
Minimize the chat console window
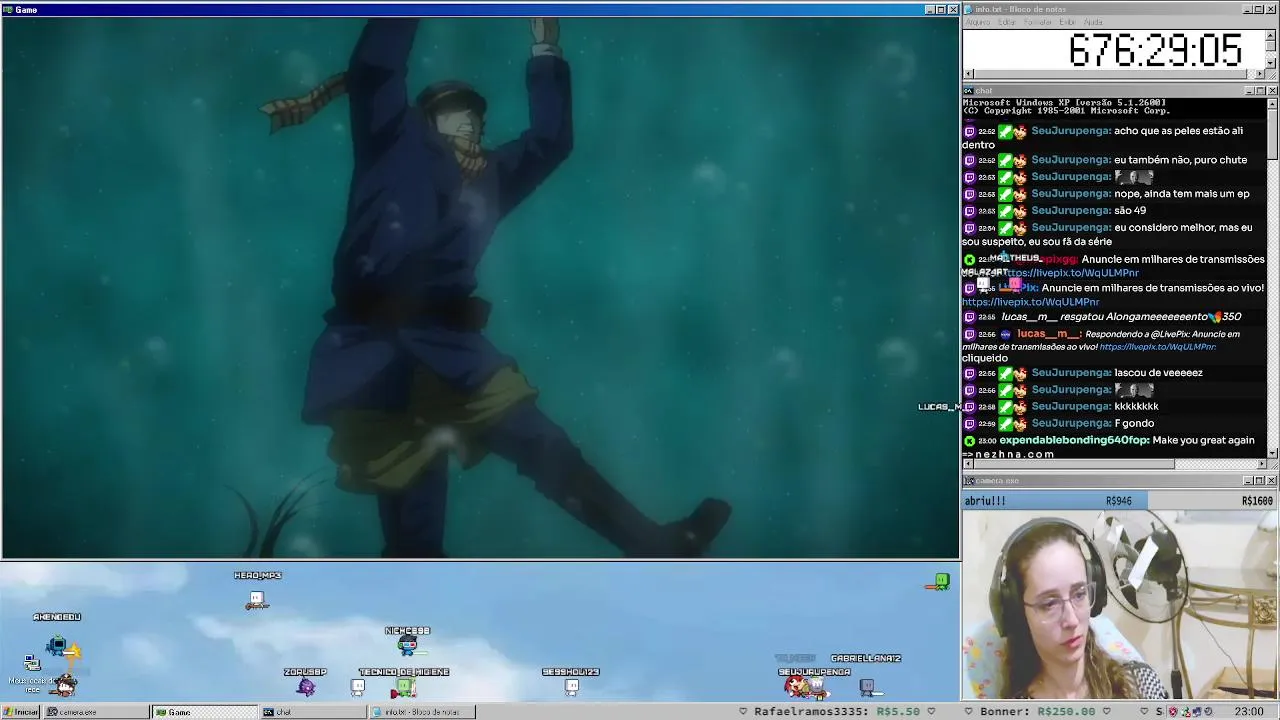point(1249,91)
